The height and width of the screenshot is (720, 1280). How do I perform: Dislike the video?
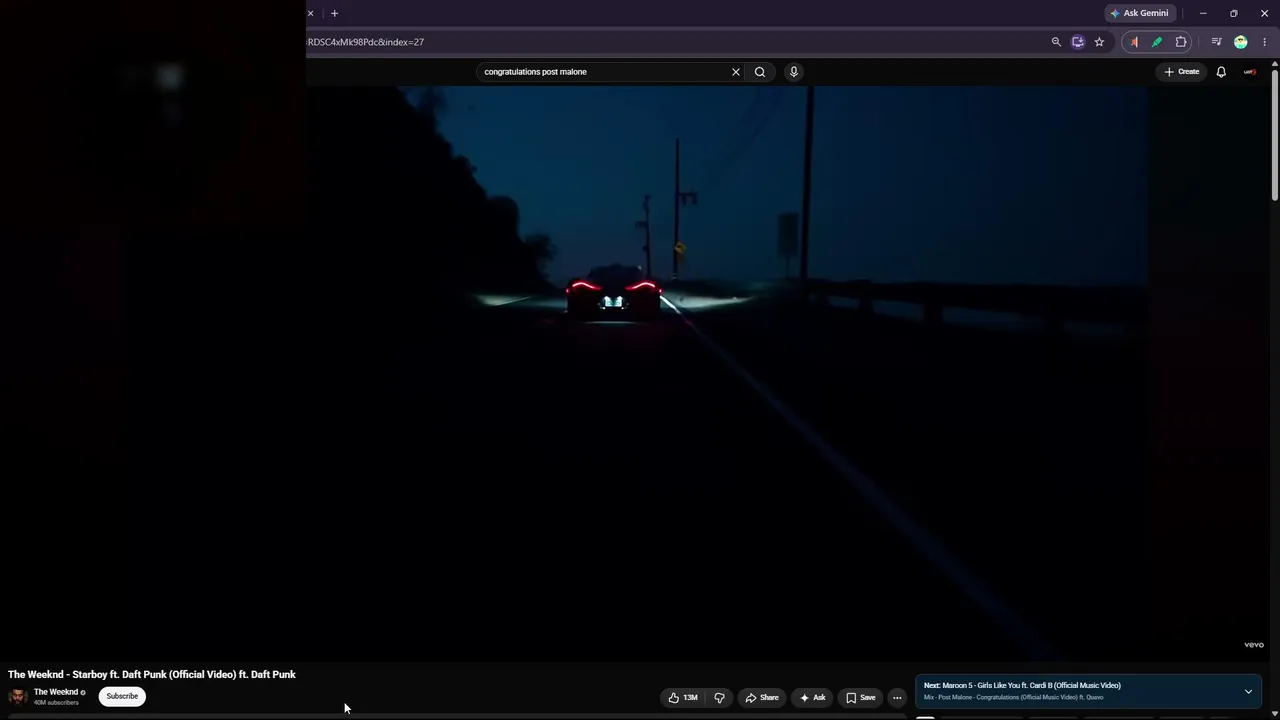click(719, 698)
